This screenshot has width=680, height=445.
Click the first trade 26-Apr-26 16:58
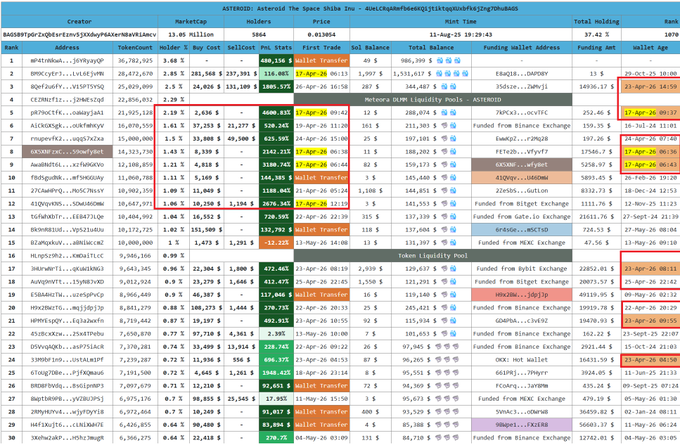pyautogui.click(x=321, y=87)
